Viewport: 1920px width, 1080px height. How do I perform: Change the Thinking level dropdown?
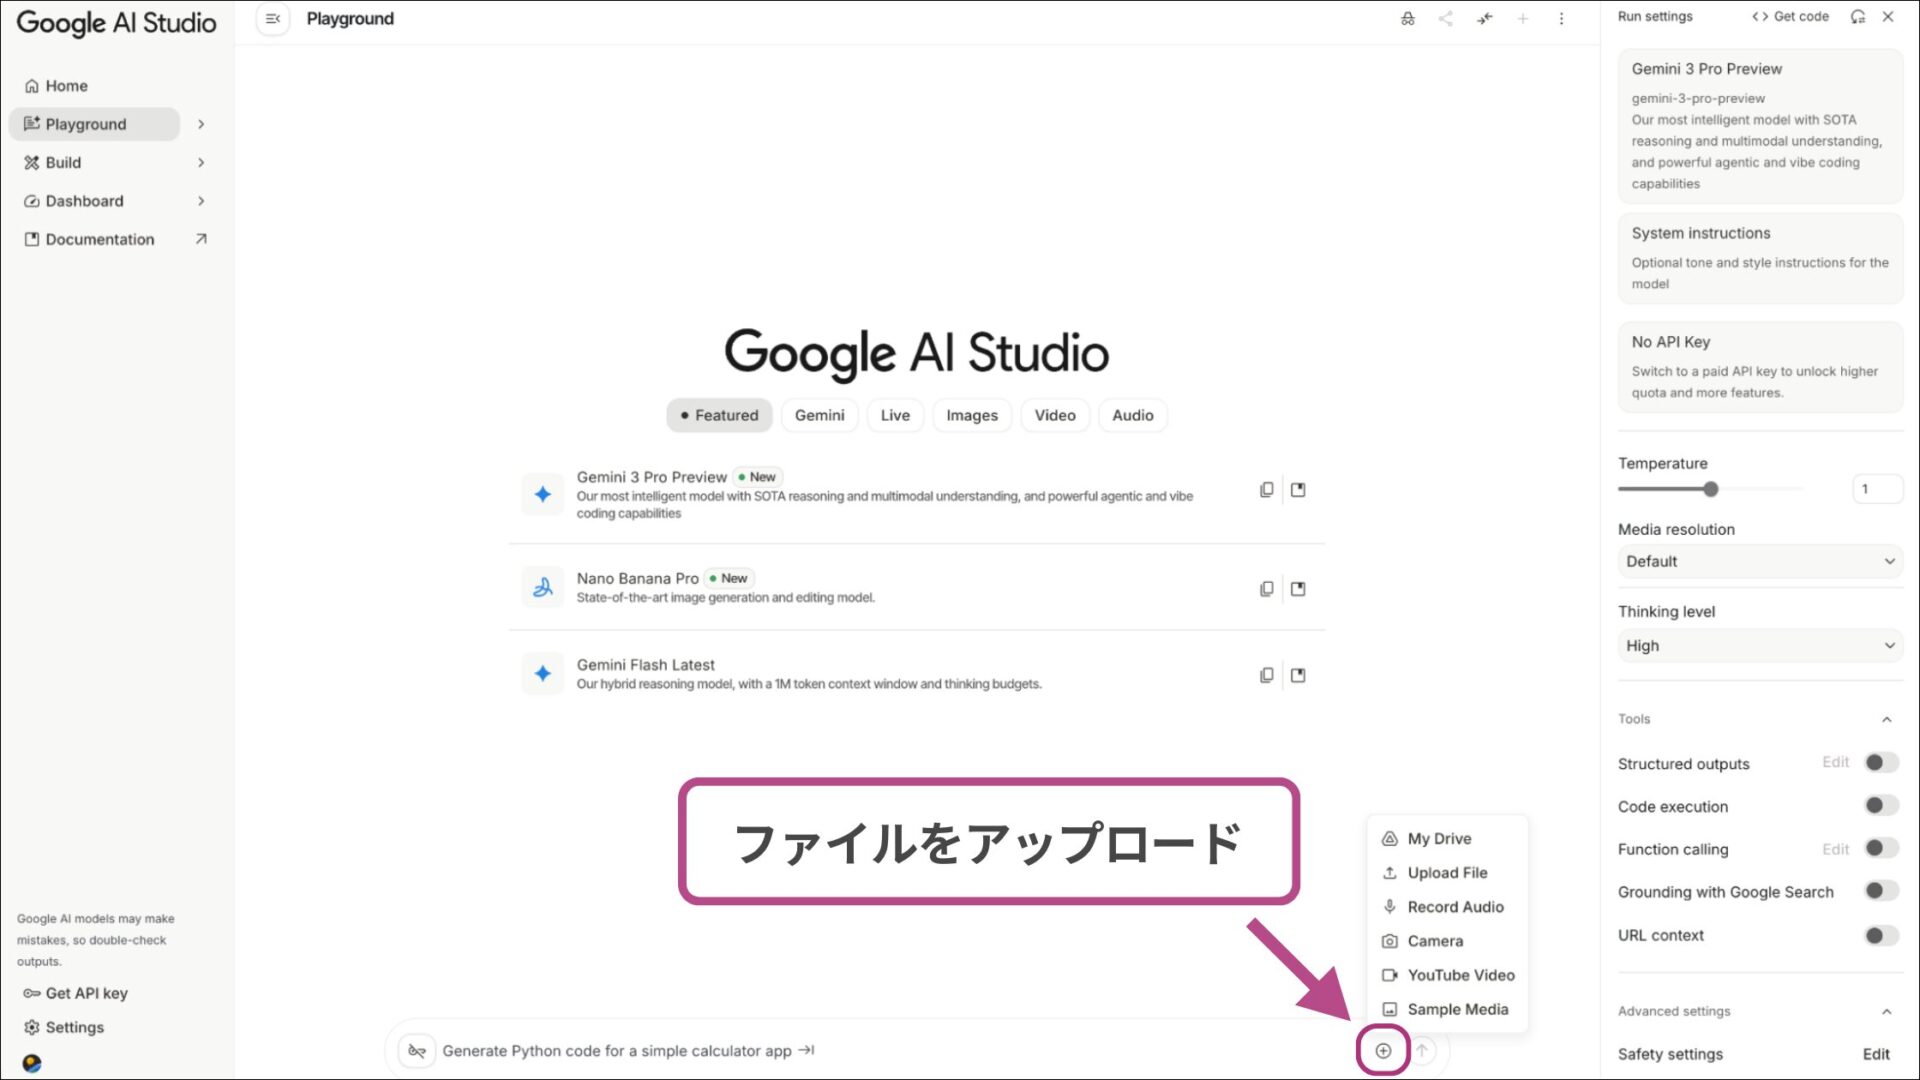click(x=1759, y=645)
